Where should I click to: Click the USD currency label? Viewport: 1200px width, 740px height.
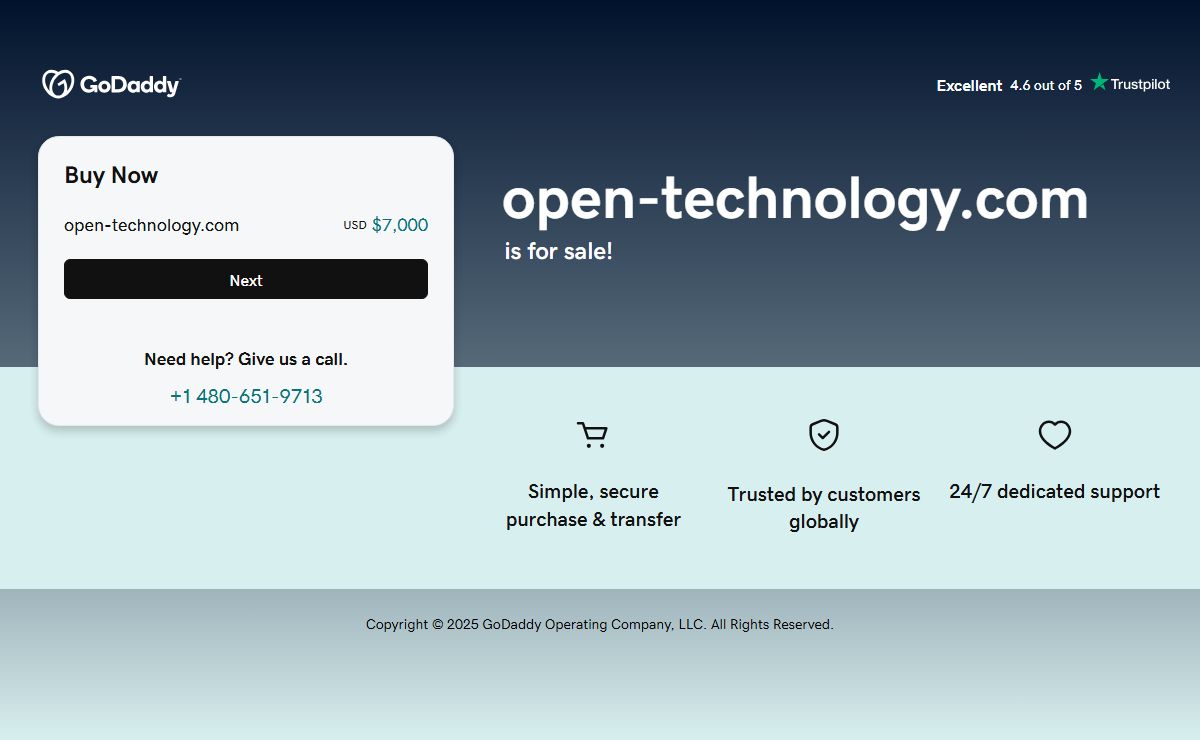(x=355, y=225)
